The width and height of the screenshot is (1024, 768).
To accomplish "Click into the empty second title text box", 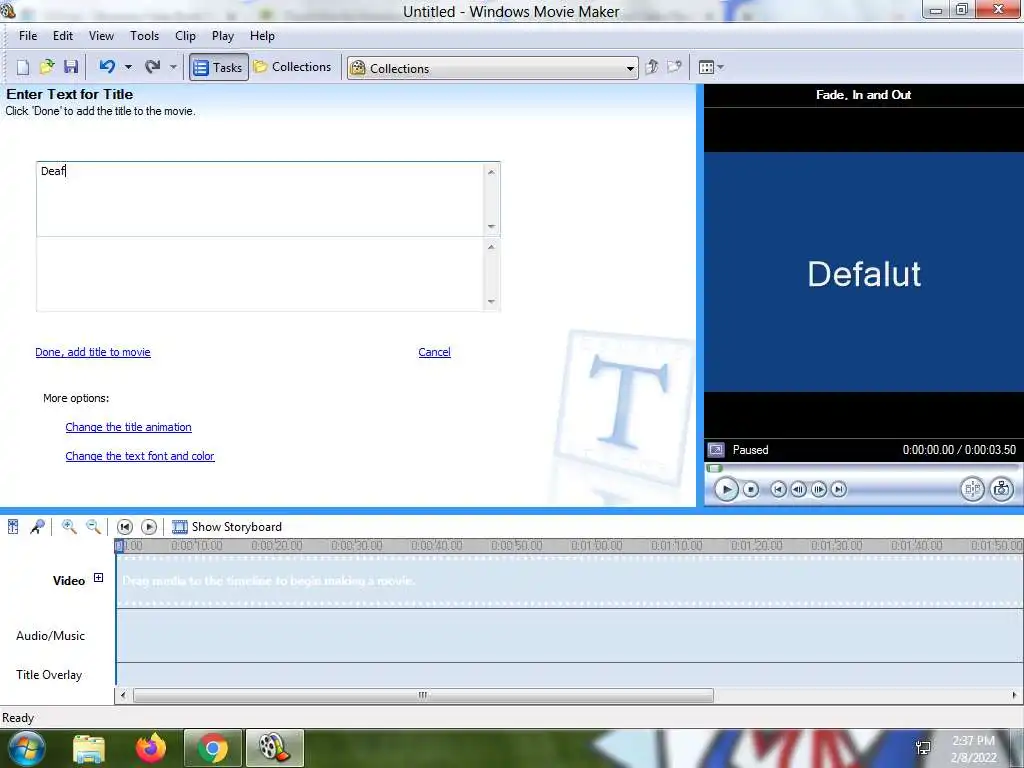I will coord(260,274).
